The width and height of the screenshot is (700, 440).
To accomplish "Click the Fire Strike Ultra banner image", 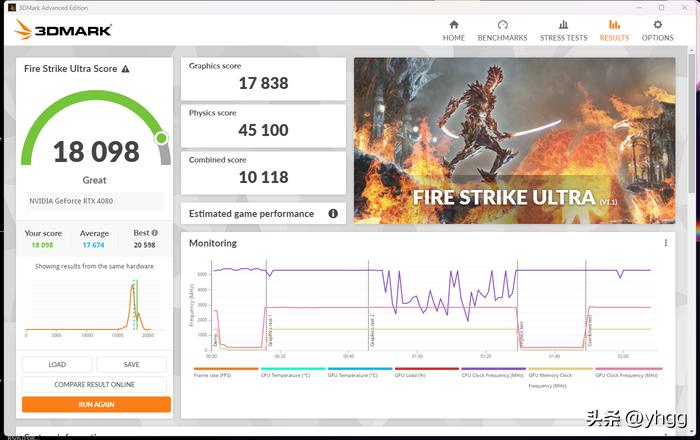I will click(514, 141).
